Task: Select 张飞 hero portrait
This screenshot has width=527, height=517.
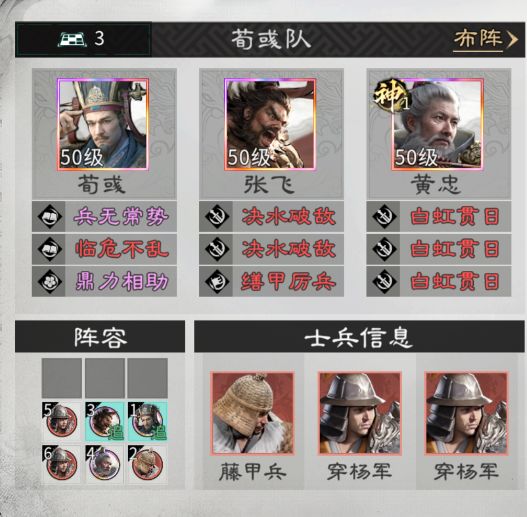Action: point(270,125)
